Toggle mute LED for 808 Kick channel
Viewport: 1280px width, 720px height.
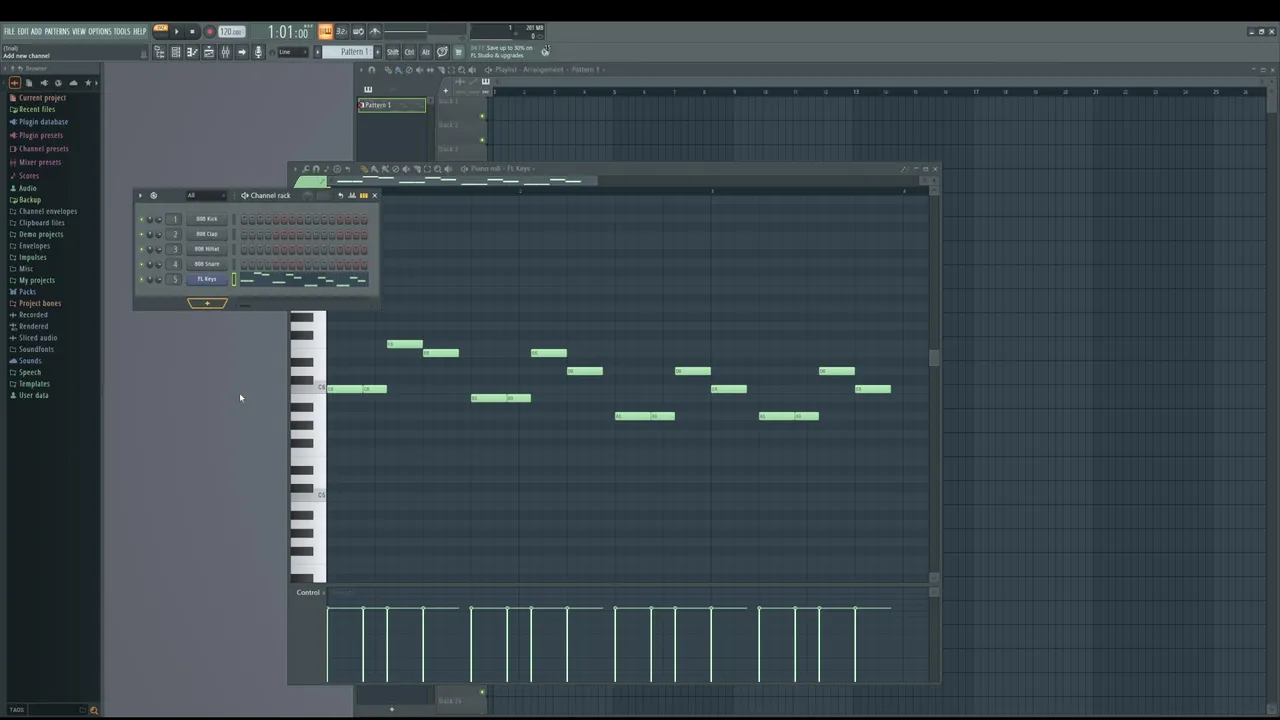[141, 219]
